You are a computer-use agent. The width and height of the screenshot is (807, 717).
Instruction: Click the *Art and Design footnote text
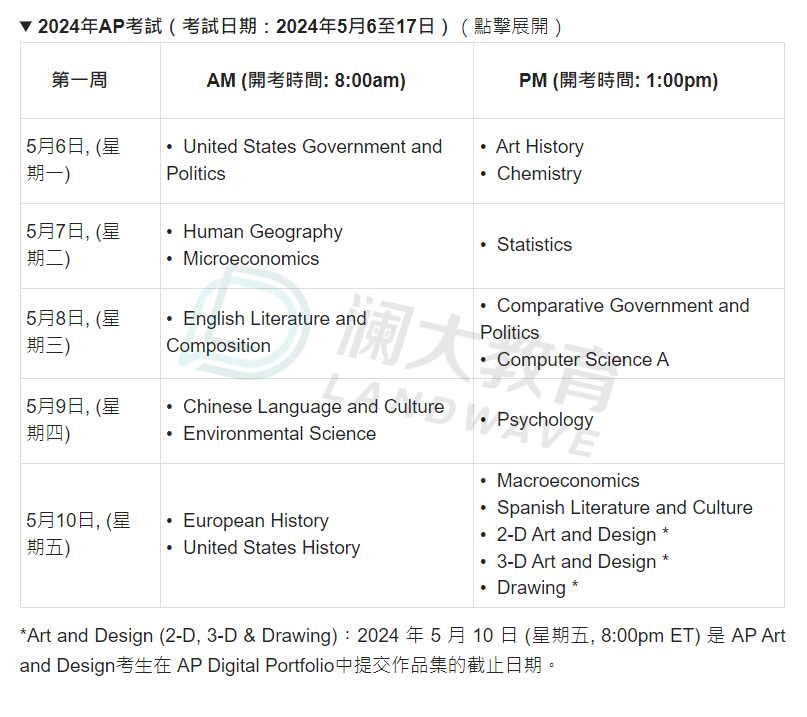click(x=402, y=651)
